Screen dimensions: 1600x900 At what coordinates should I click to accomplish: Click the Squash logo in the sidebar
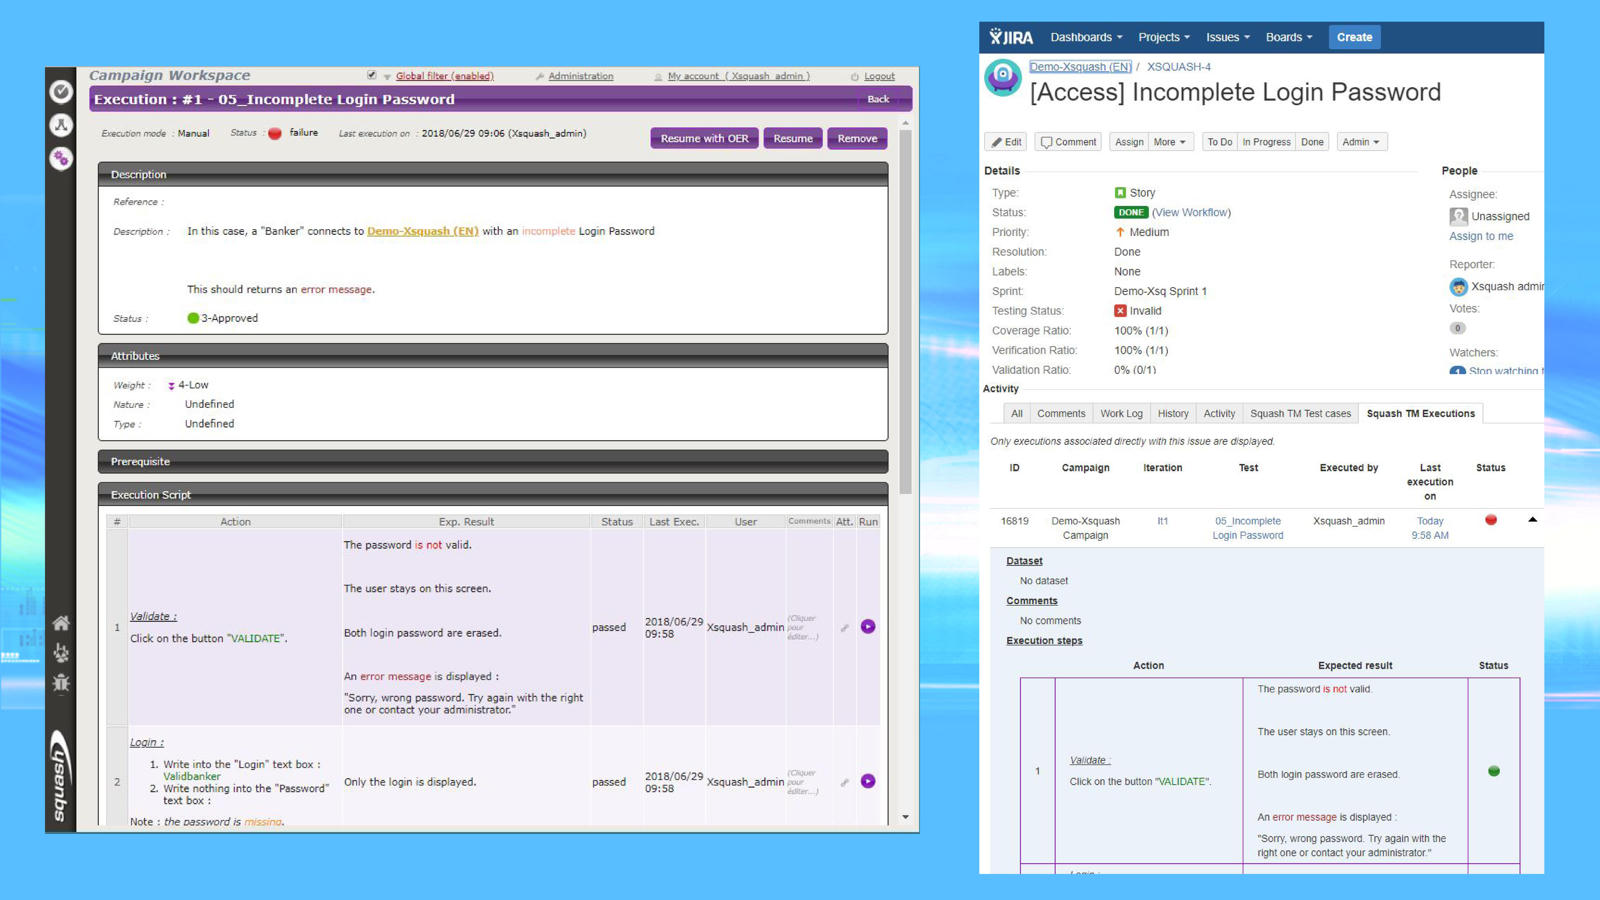tap(61, 776)
